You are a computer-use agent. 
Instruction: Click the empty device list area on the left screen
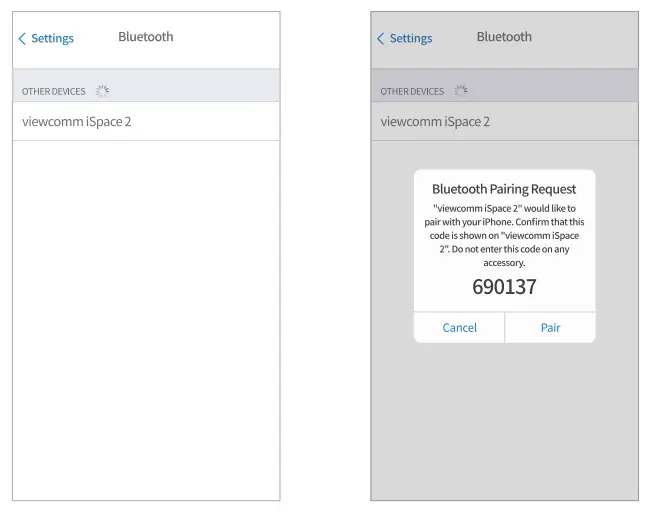click(x=146, y=320)
